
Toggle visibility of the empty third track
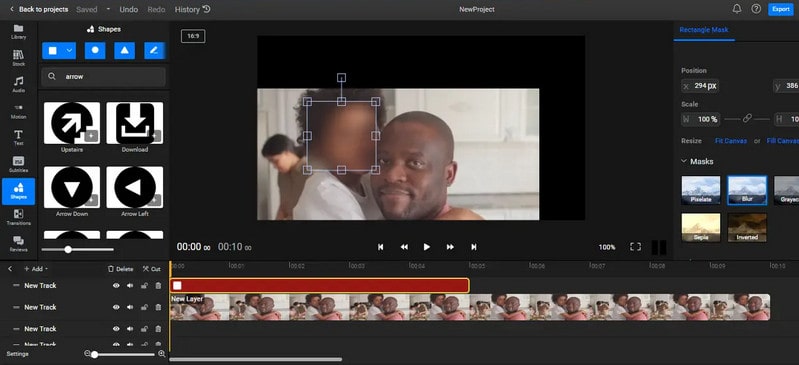pyautogui.click(x=116, y=329)
